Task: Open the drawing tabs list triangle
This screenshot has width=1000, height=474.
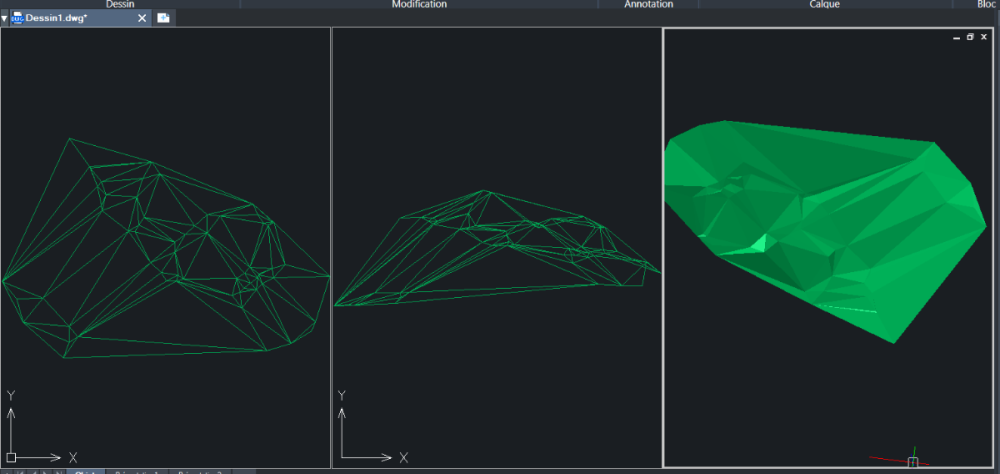Action: pyautogui.click(x=4, y=18)
